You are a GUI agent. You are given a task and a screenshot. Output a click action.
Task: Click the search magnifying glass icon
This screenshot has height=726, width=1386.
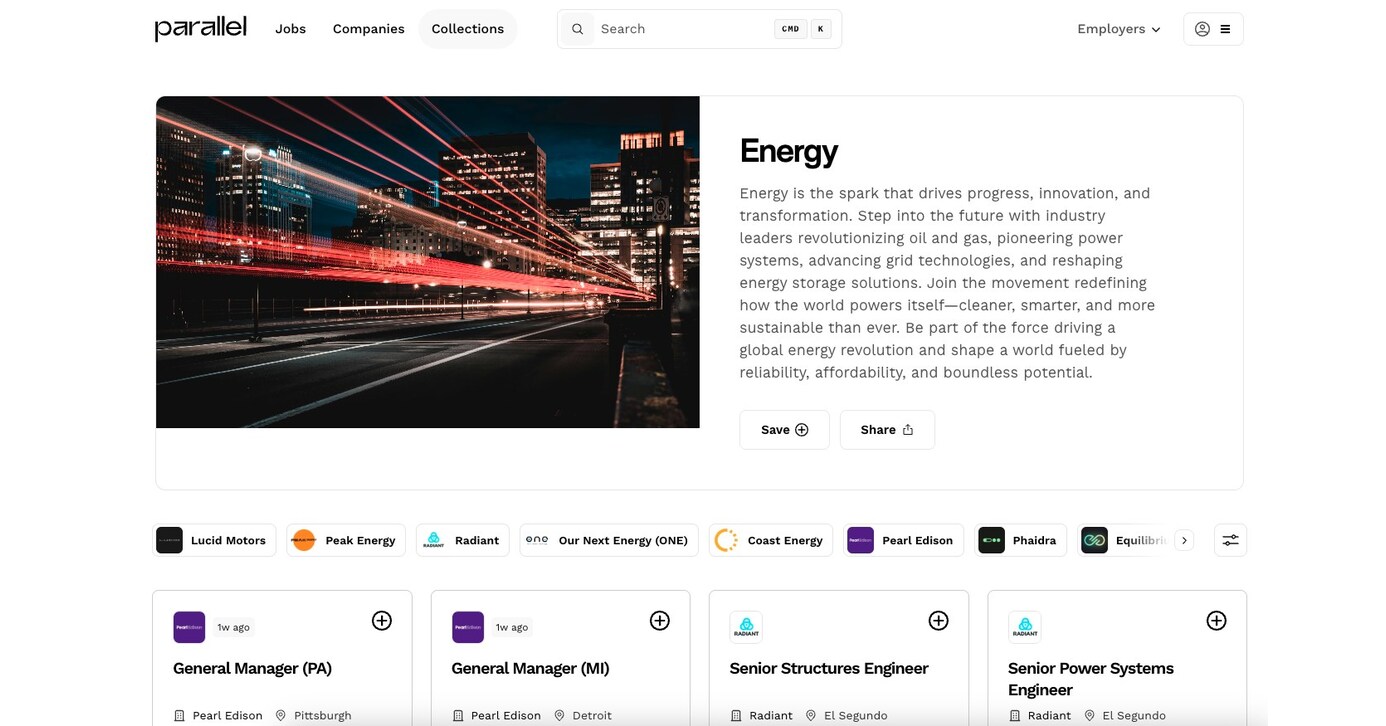point(577,28)
